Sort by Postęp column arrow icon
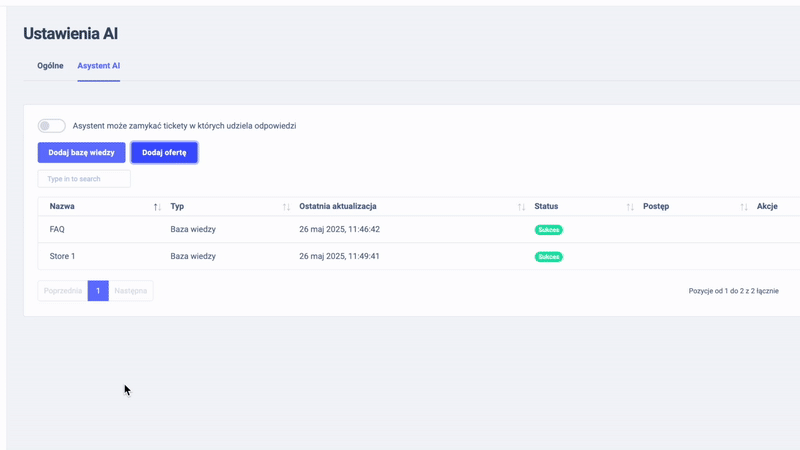Image resolution: width=800 pixels, height=450 pixels. (744, 207)
